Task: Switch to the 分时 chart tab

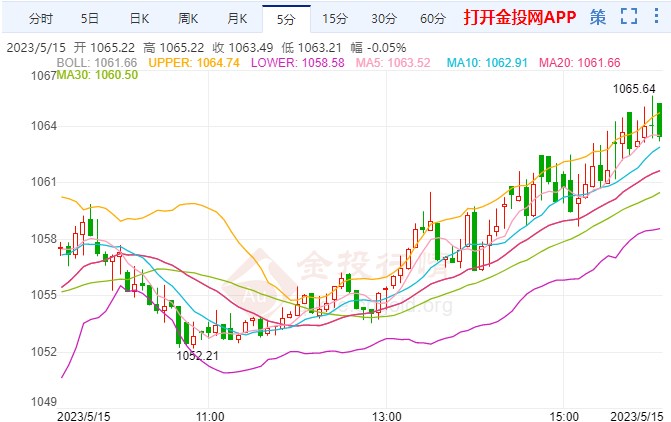Action: click(41, 19)
